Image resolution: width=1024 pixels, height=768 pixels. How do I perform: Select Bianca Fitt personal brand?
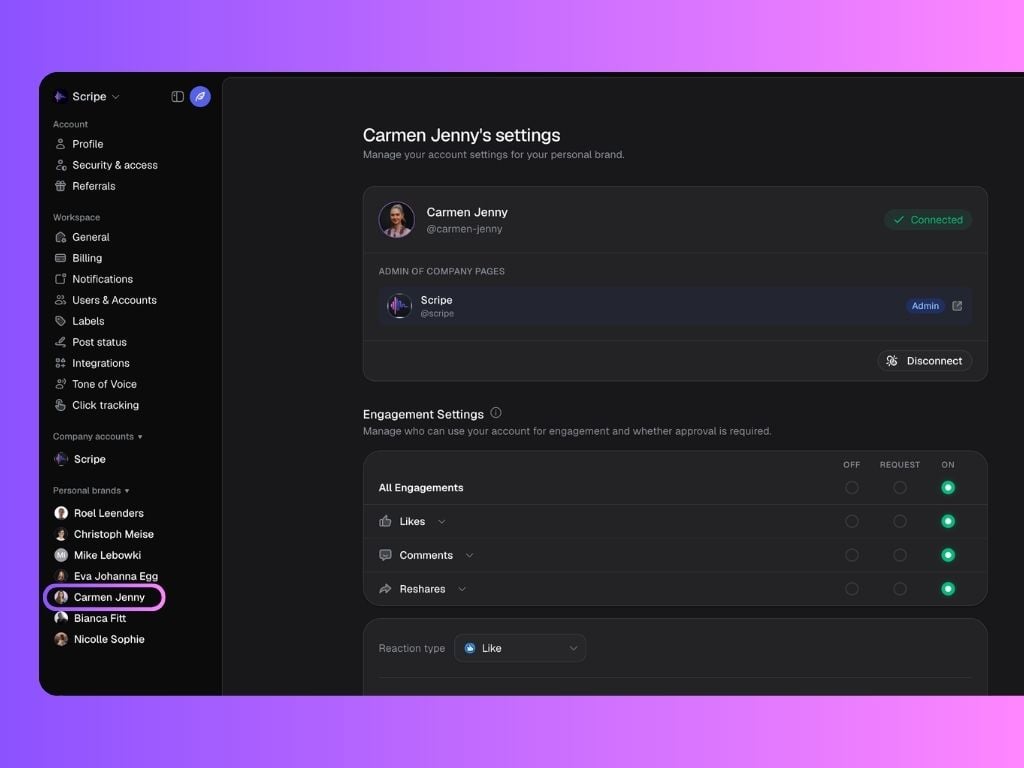point(100,618)
